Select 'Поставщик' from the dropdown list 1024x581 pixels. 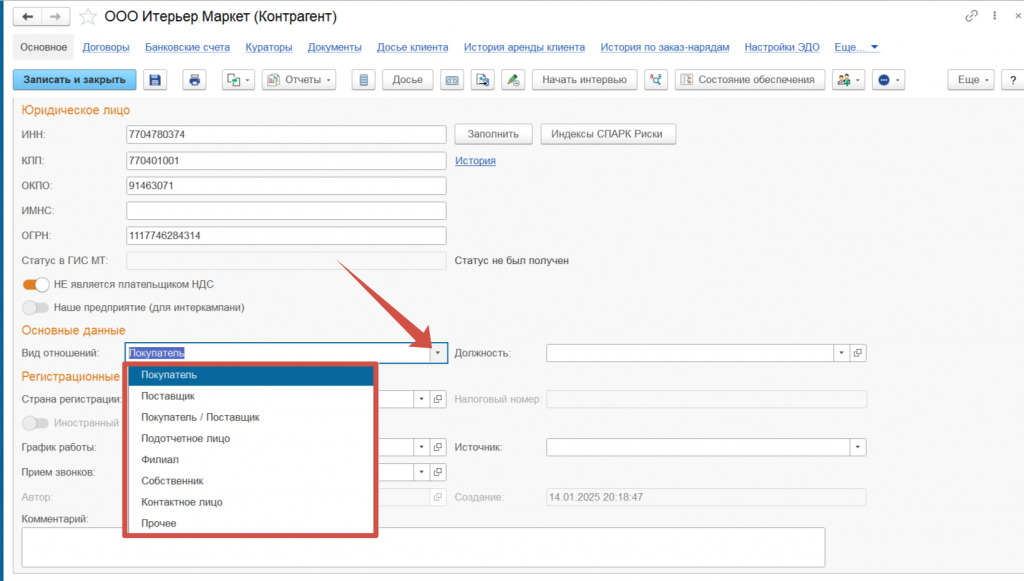(x=167, y=396)
